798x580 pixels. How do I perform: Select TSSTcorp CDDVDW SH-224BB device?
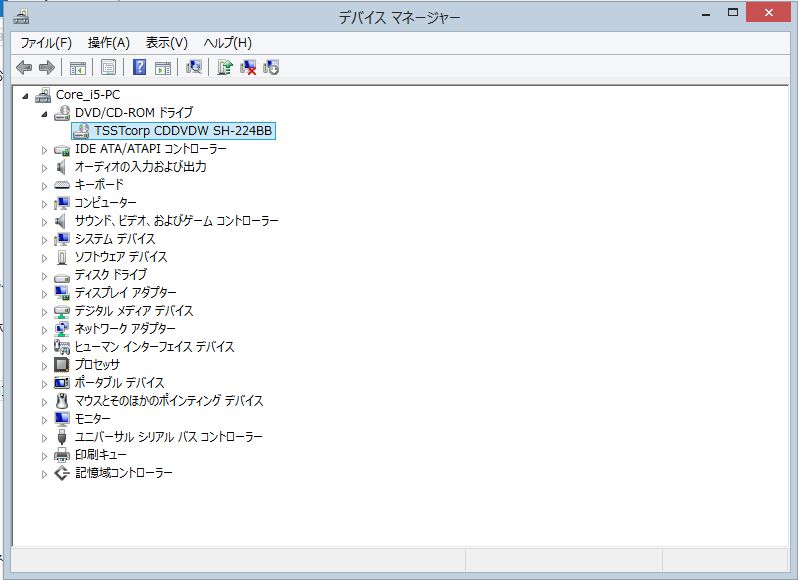point(183,131)
